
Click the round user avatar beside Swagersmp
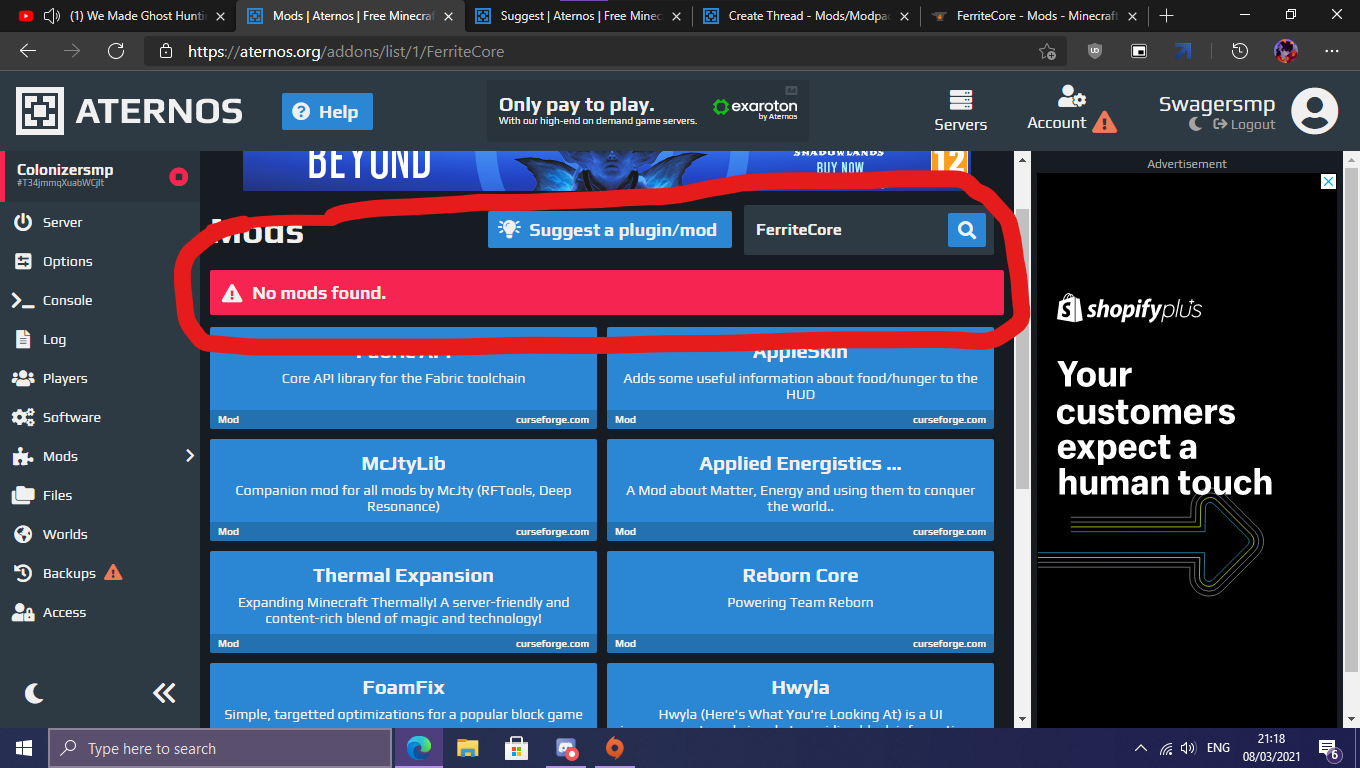click(1315, 111)
